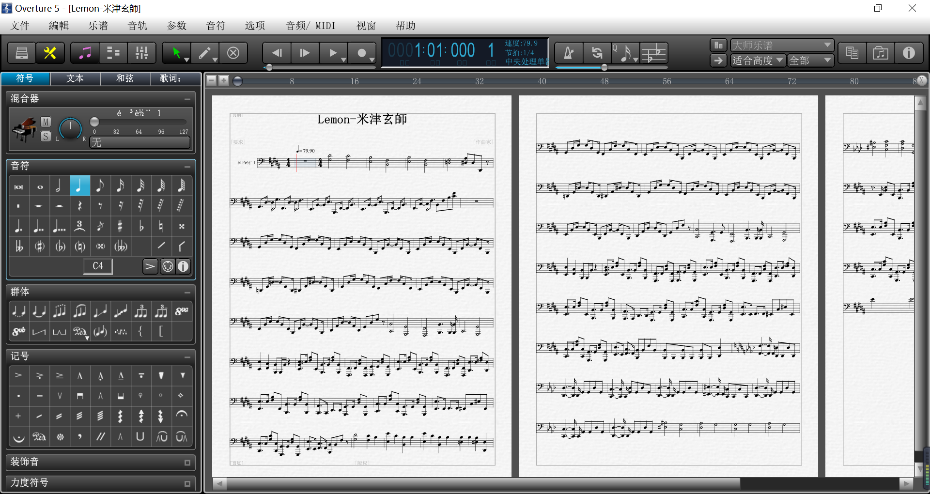Select the accent mark in the markings palette
Image resolution: width=930 pixels, height=494 pixels.
tap(19, 375)
